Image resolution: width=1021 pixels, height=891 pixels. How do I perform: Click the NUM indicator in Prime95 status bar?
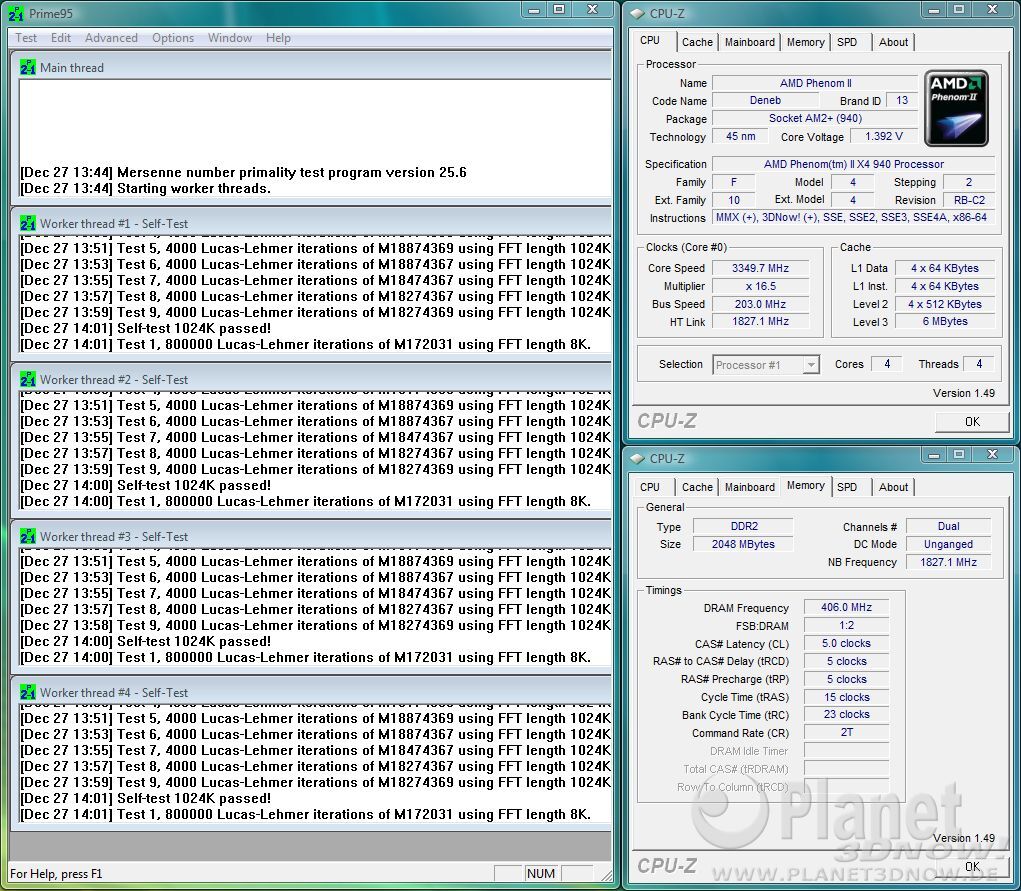540,873
